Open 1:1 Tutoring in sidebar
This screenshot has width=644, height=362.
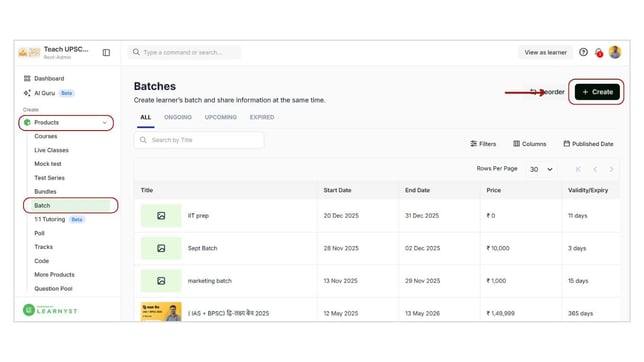(x=50, y=219)
